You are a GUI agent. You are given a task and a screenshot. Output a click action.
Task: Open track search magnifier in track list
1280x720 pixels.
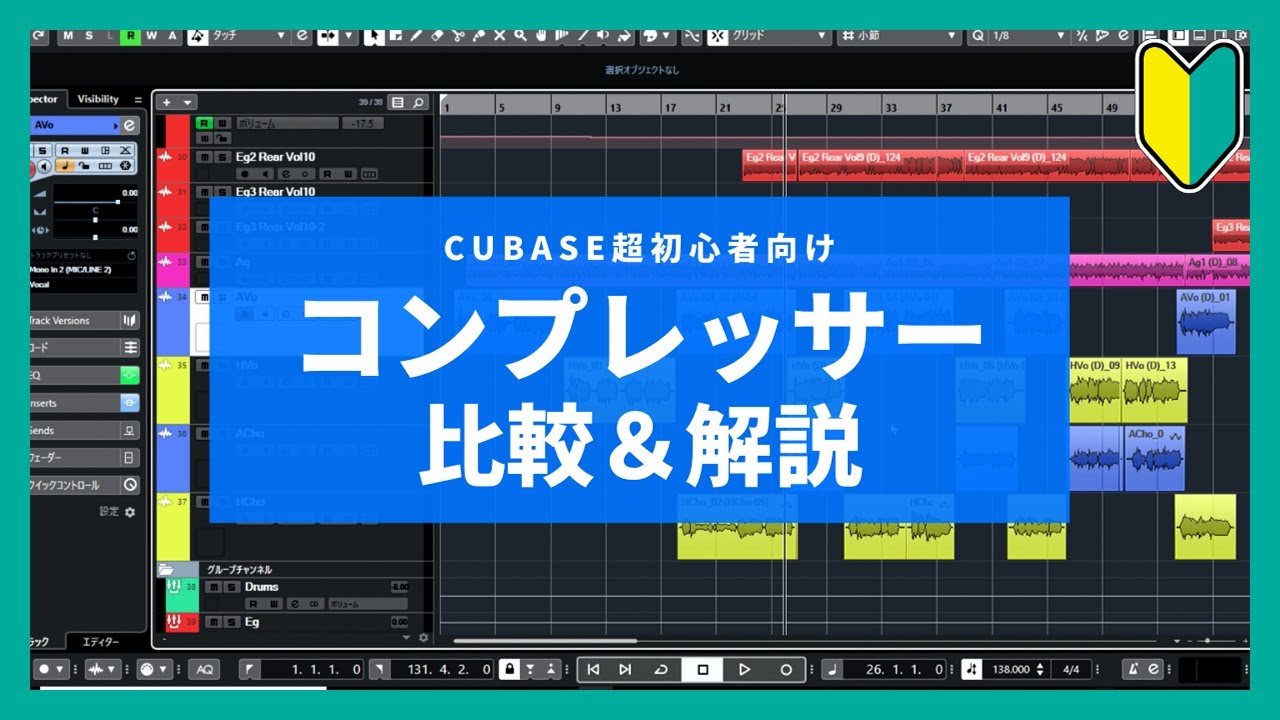point(418,102)
